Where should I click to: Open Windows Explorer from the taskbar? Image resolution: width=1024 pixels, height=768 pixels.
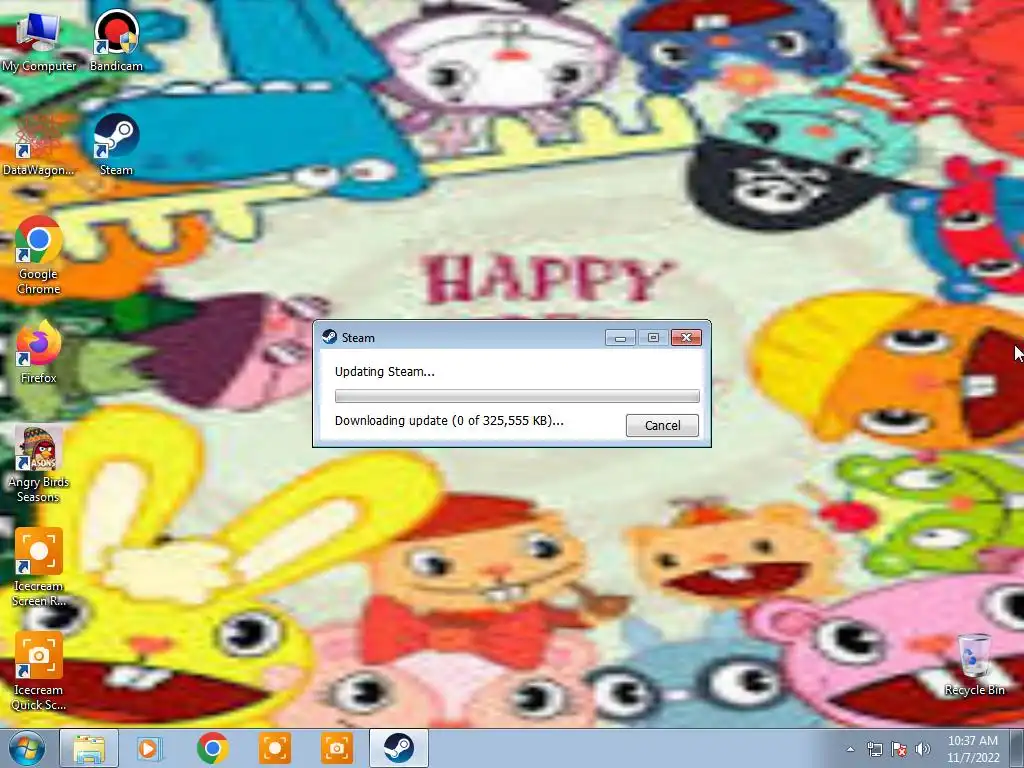point(89,748)
